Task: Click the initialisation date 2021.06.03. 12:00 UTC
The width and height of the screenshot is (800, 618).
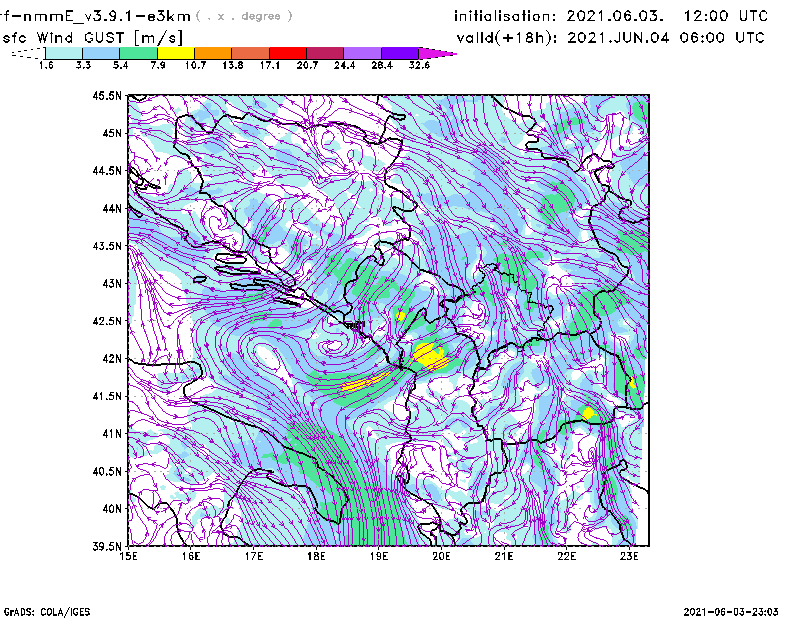Action: [611, 16]
